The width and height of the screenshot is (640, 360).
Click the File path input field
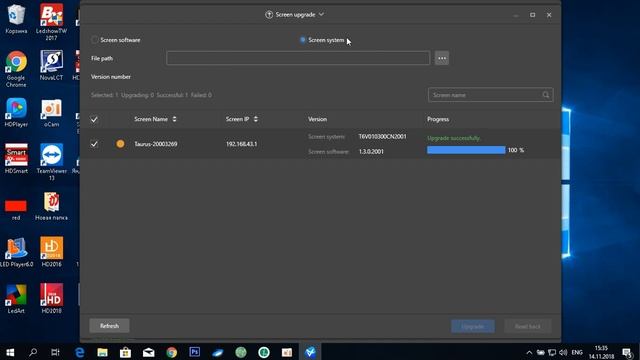click(298, 58)
